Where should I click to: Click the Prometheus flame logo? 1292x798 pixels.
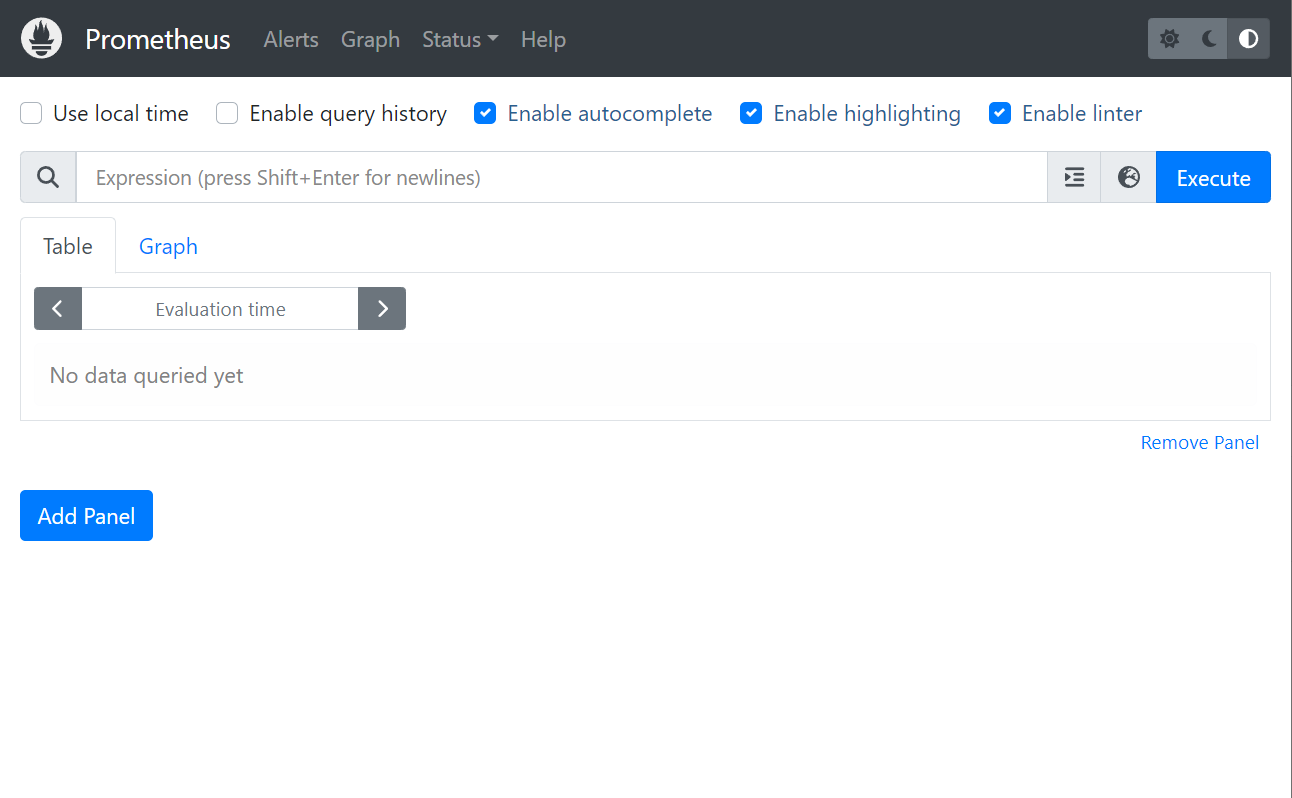[42, 39]
